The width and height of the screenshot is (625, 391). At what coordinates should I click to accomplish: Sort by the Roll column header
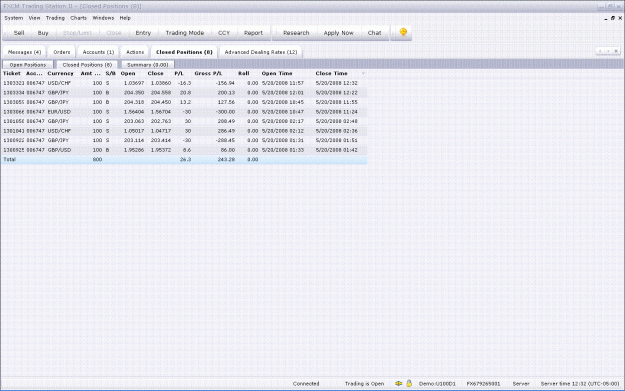click(244, 73)
